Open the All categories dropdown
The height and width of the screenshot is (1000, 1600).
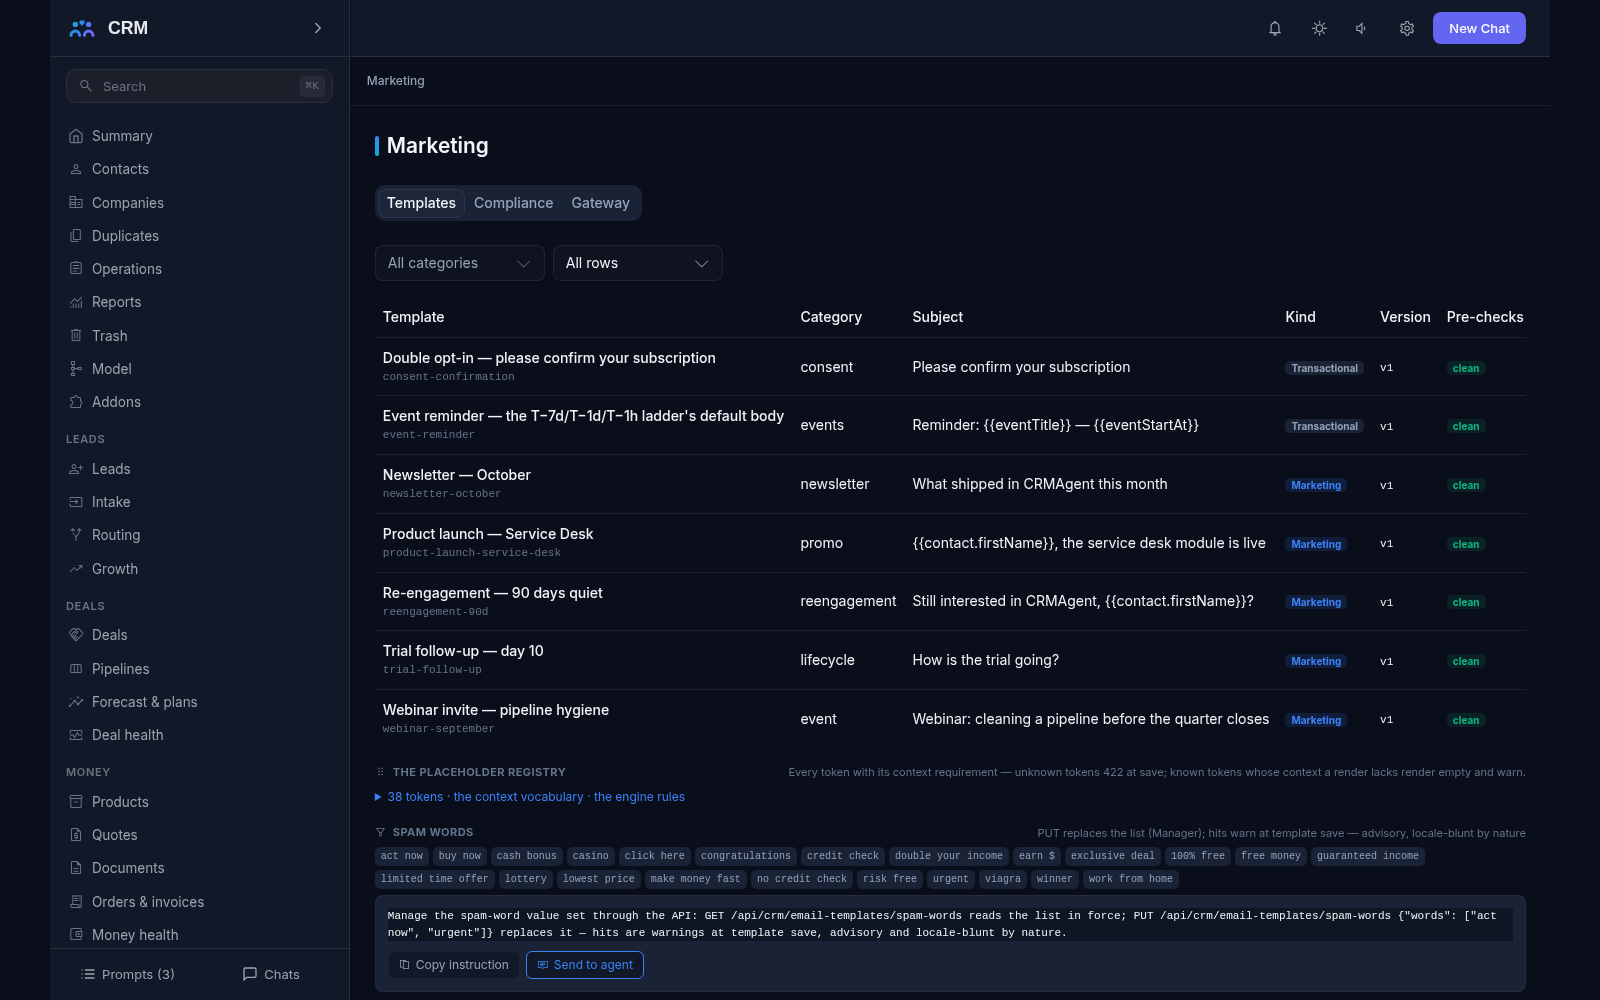459,263
